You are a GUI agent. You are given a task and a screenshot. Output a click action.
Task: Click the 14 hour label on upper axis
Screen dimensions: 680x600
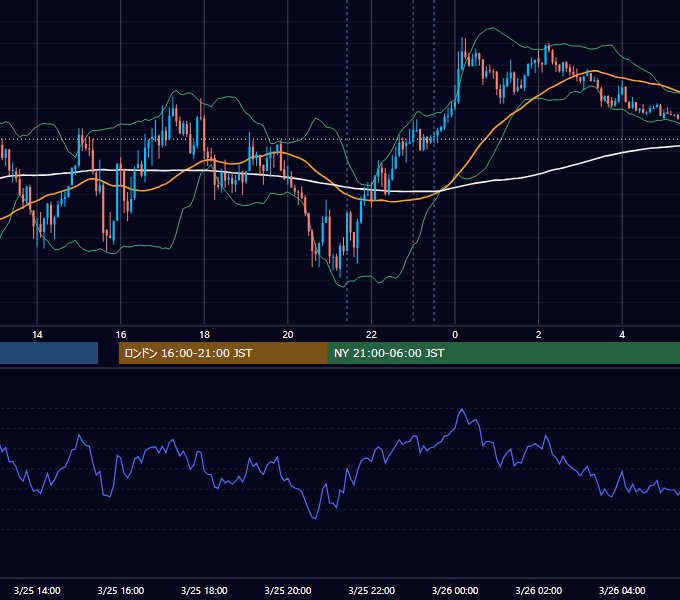(x=37, y=335)
